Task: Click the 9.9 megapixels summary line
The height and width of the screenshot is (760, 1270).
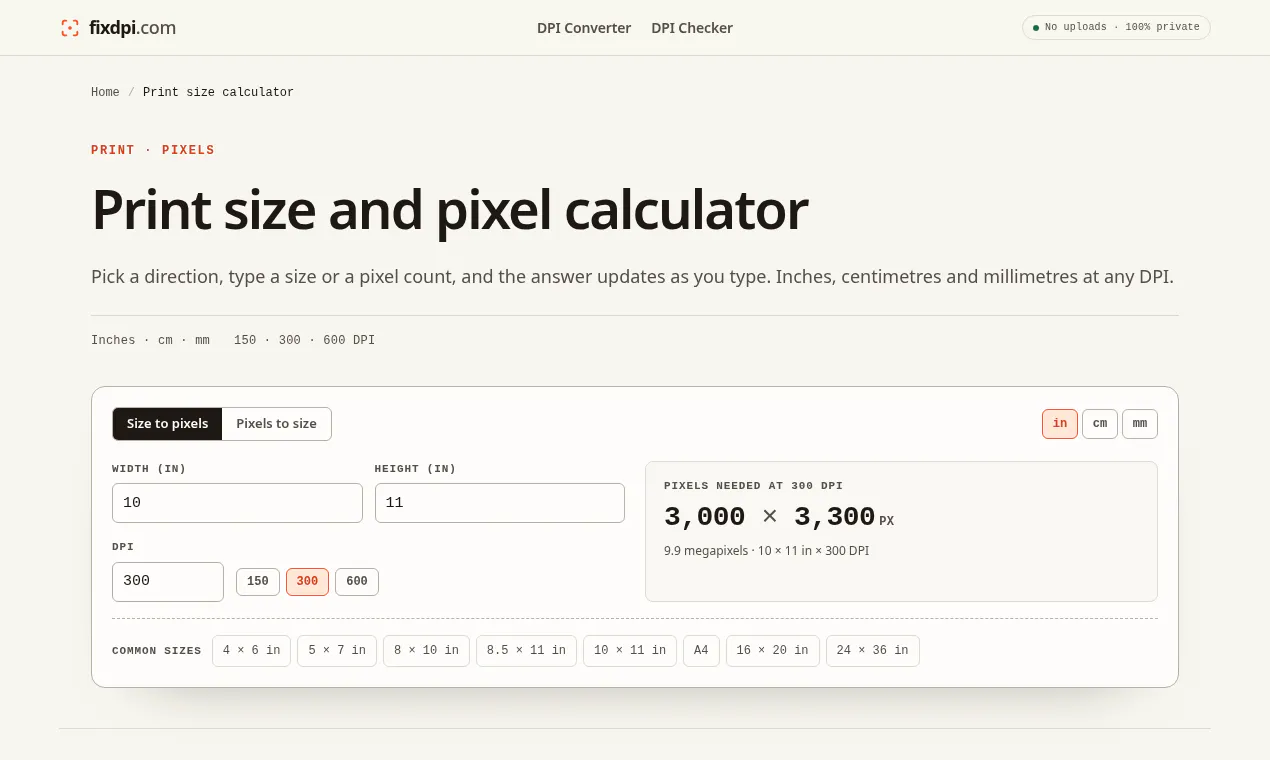Action: 766,551
